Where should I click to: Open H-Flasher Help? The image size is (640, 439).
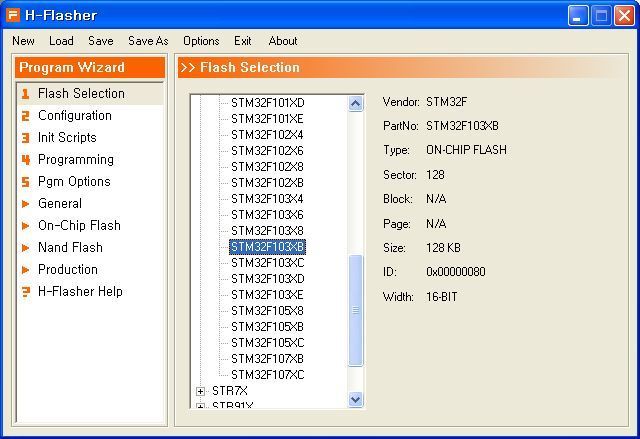(80, 292)
